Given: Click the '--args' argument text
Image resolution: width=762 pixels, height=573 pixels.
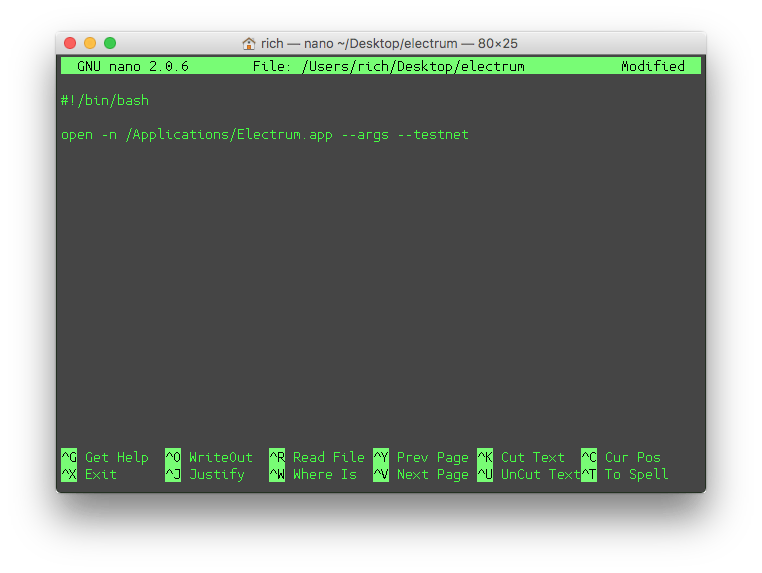Looking at the screenshot, I should 365,135.
